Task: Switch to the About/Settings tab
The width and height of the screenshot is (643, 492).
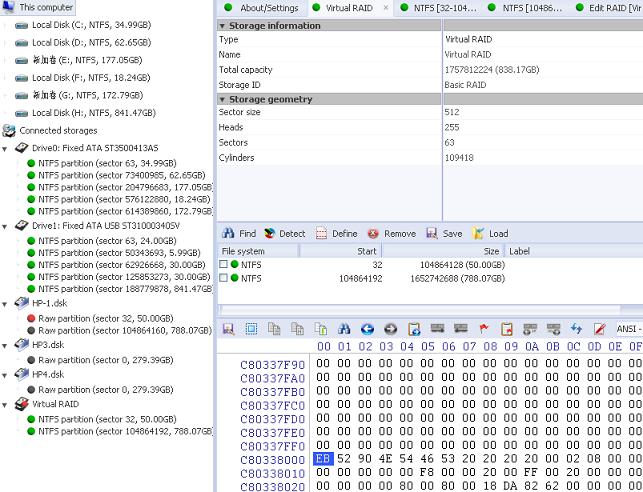Action: pos(262,8)
